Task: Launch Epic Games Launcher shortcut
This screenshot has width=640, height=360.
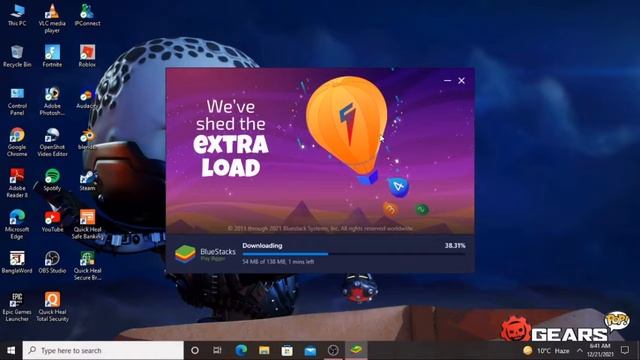Action: pyautogui.click(x=17, y=307)
